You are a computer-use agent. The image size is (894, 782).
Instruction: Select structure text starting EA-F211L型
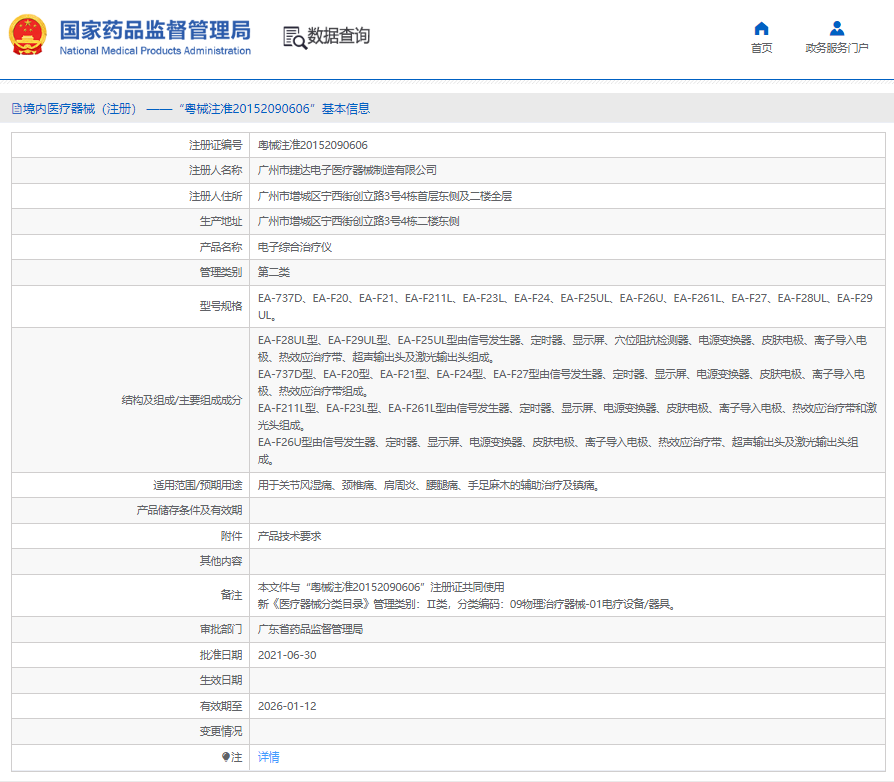point(567,417)
